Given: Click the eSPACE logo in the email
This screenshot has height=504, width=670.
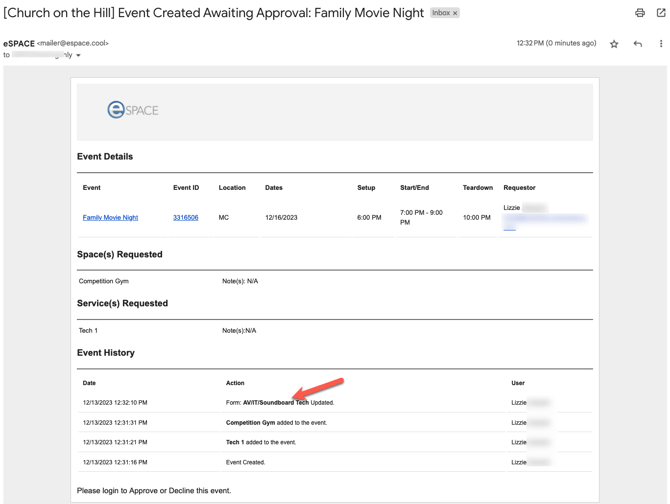Looking at the screenshot, I should [x=133, y=110].
